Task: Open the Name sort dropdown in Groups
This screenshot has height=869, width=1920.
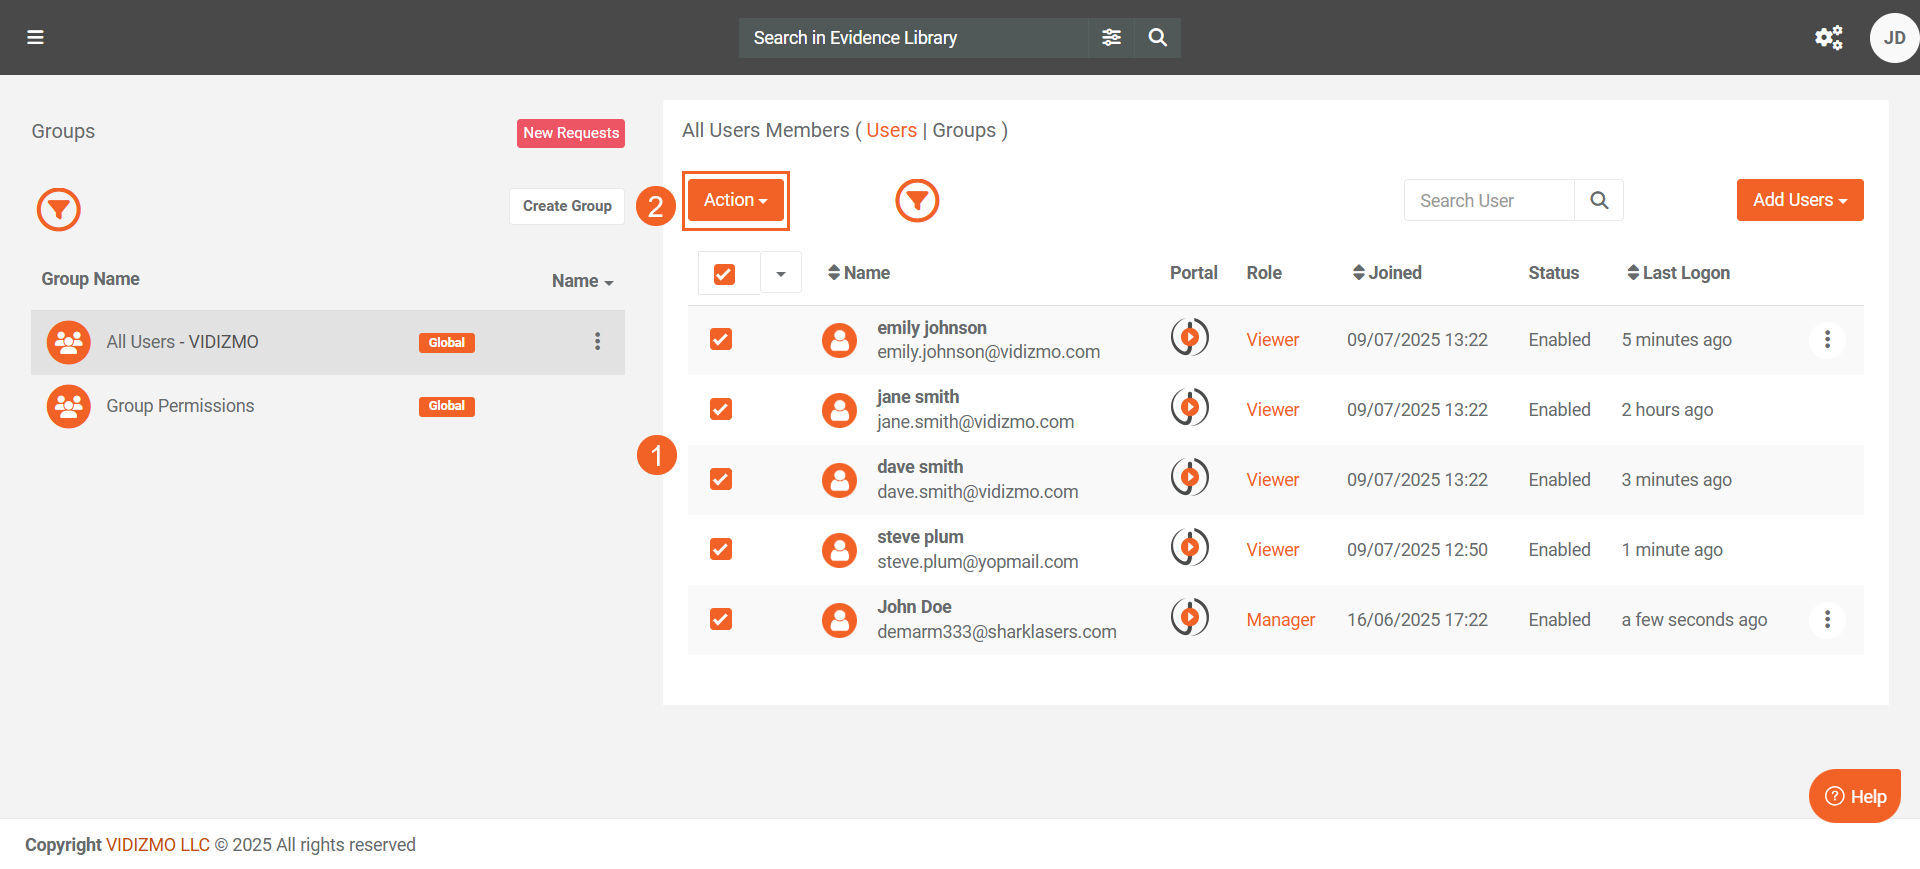Action: [582, 281]
